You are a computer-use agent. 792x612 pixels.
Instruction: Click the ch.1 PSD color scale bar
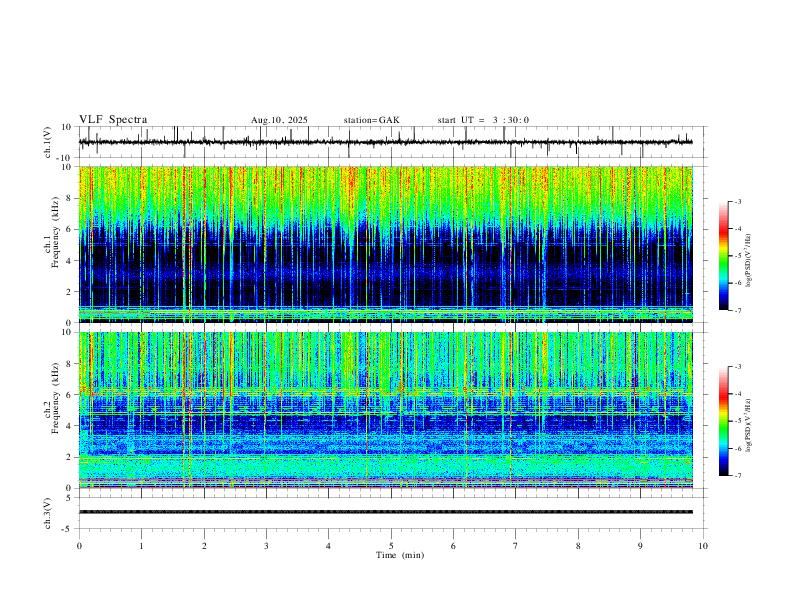point(724,256)
